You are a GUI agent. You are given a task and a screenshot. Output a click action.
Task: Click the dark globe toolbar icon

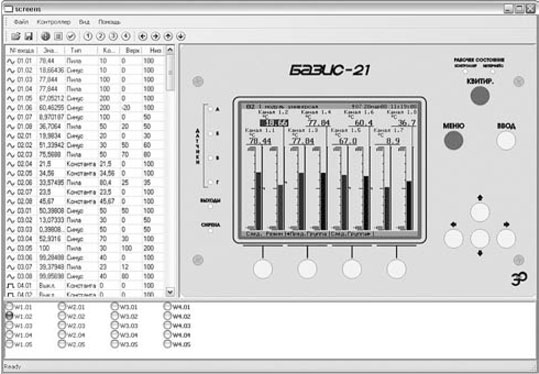46,36
